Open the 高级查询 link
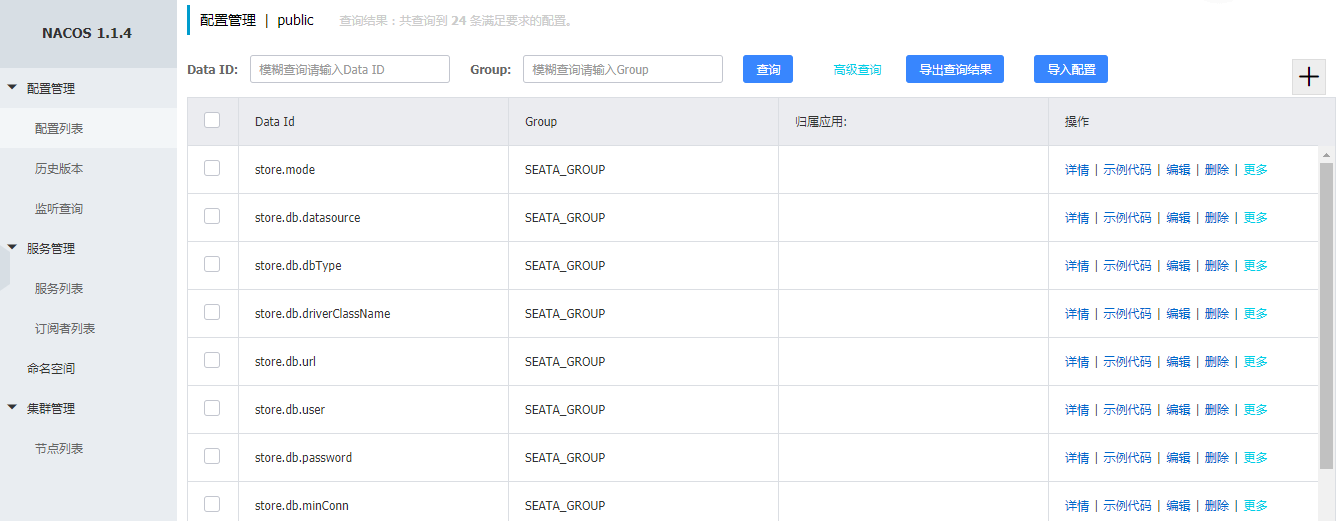Image resolution: width=1344 pixels, height=521 pixels. [x=857, y=70]
